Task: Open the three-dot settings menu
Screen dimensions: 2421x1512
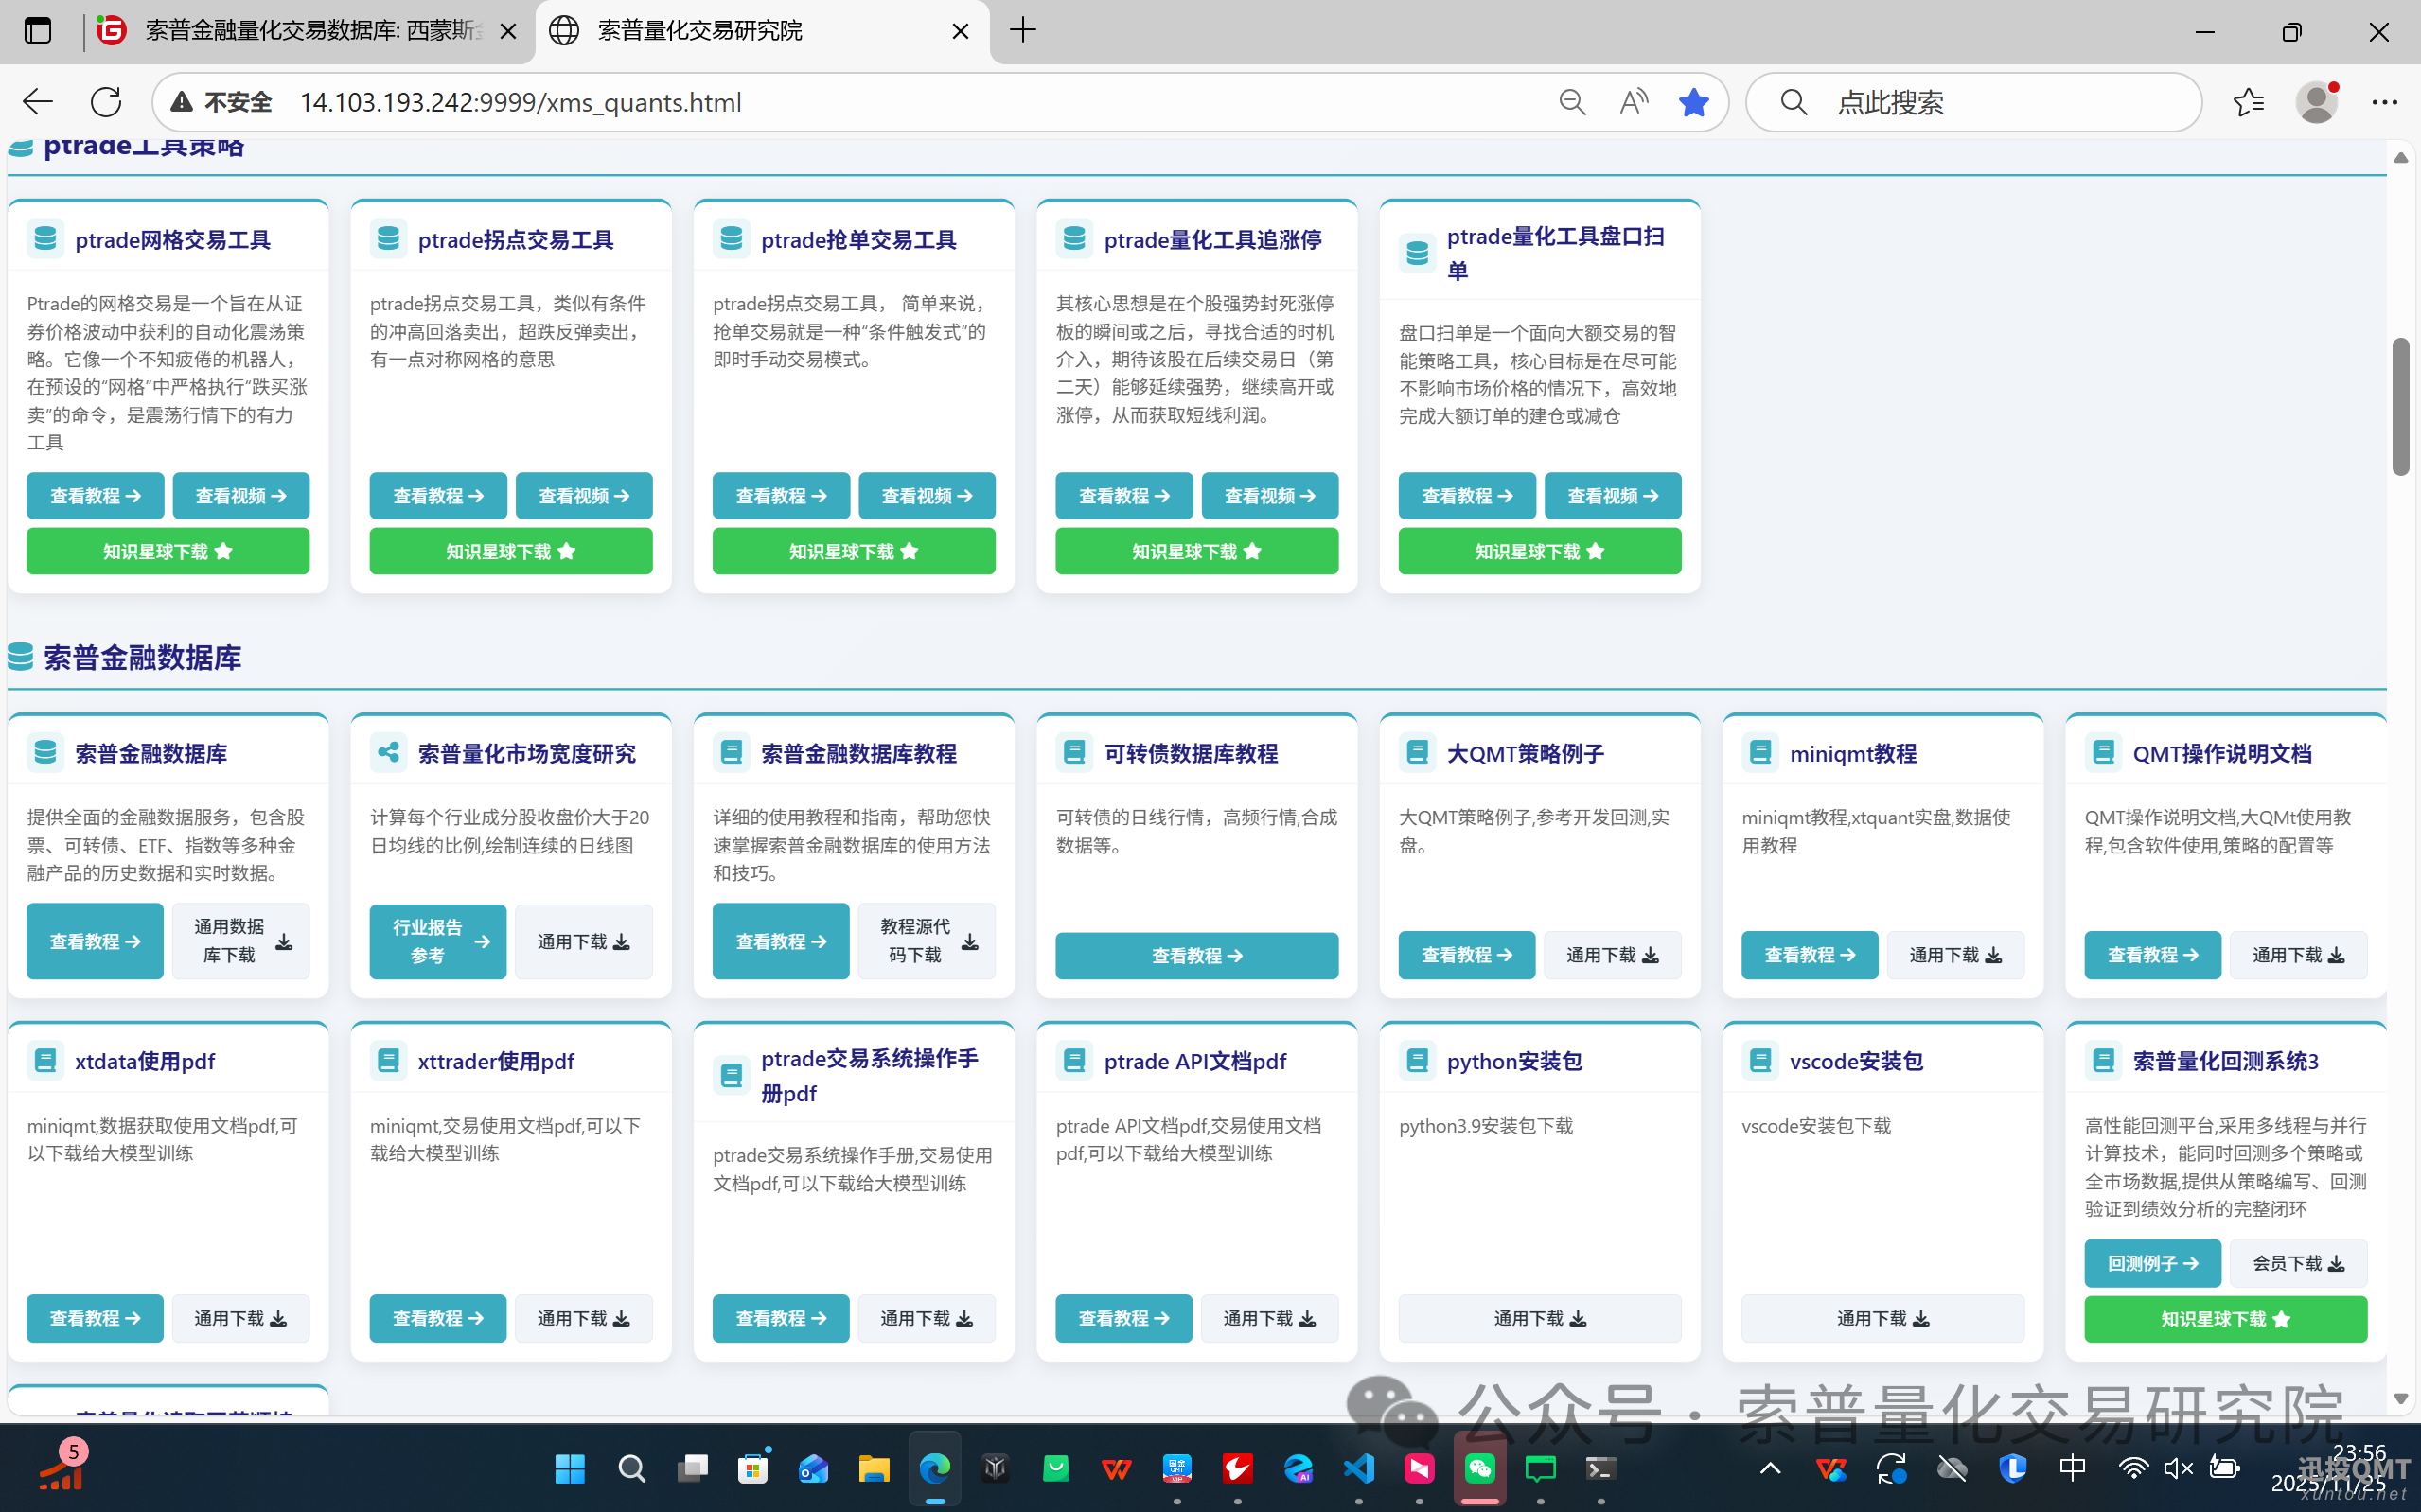Action: coord(2384,102)
